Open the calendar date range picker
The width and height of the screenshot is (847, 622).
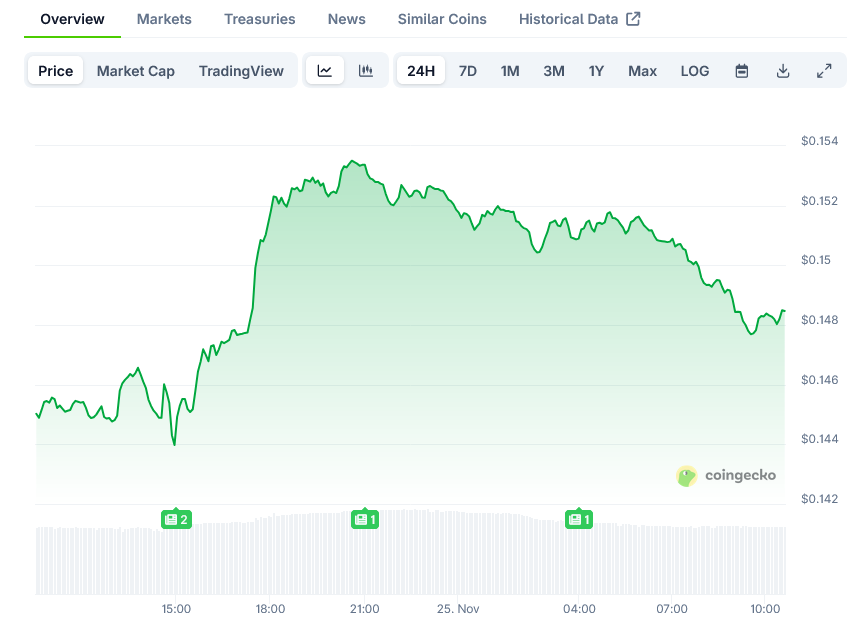point(742,71)
